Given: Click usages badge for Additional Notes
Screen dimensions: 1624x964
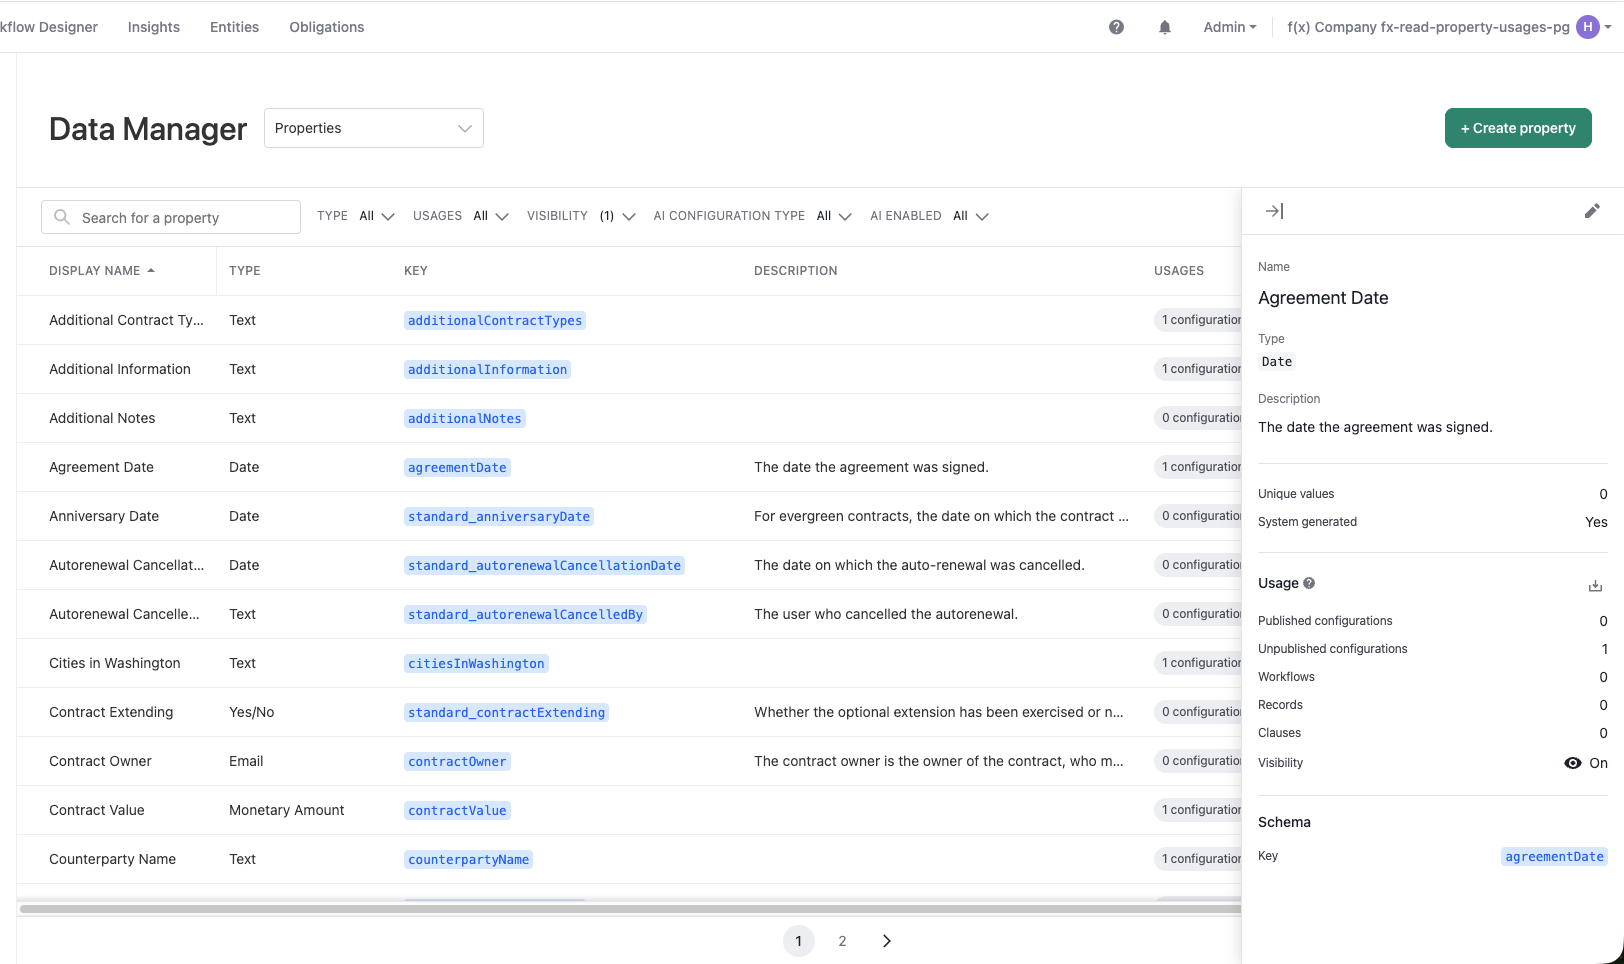Looking at the screenshot, I should [1198, 418].
